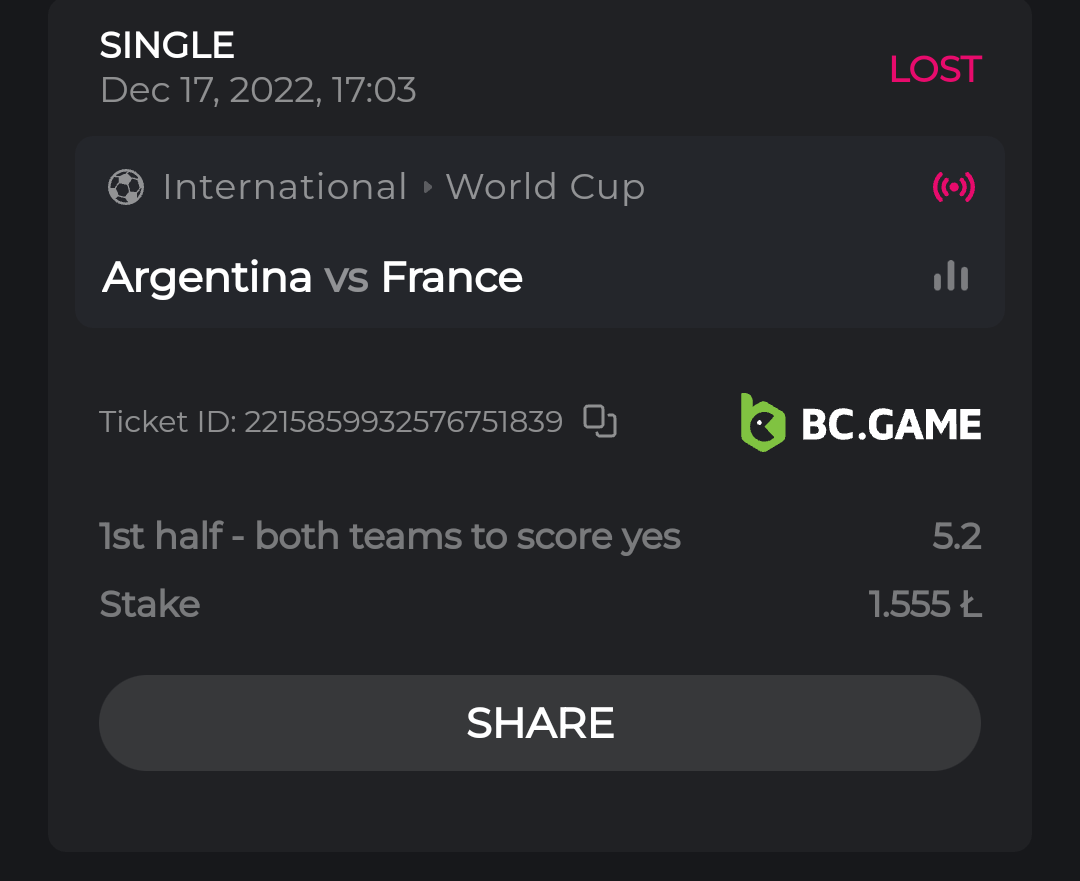The height and width of the screenshot is (881, 1080).
Task: Click the breadcrumb arrow before World Cup
Action: click(x=427, y=187)
